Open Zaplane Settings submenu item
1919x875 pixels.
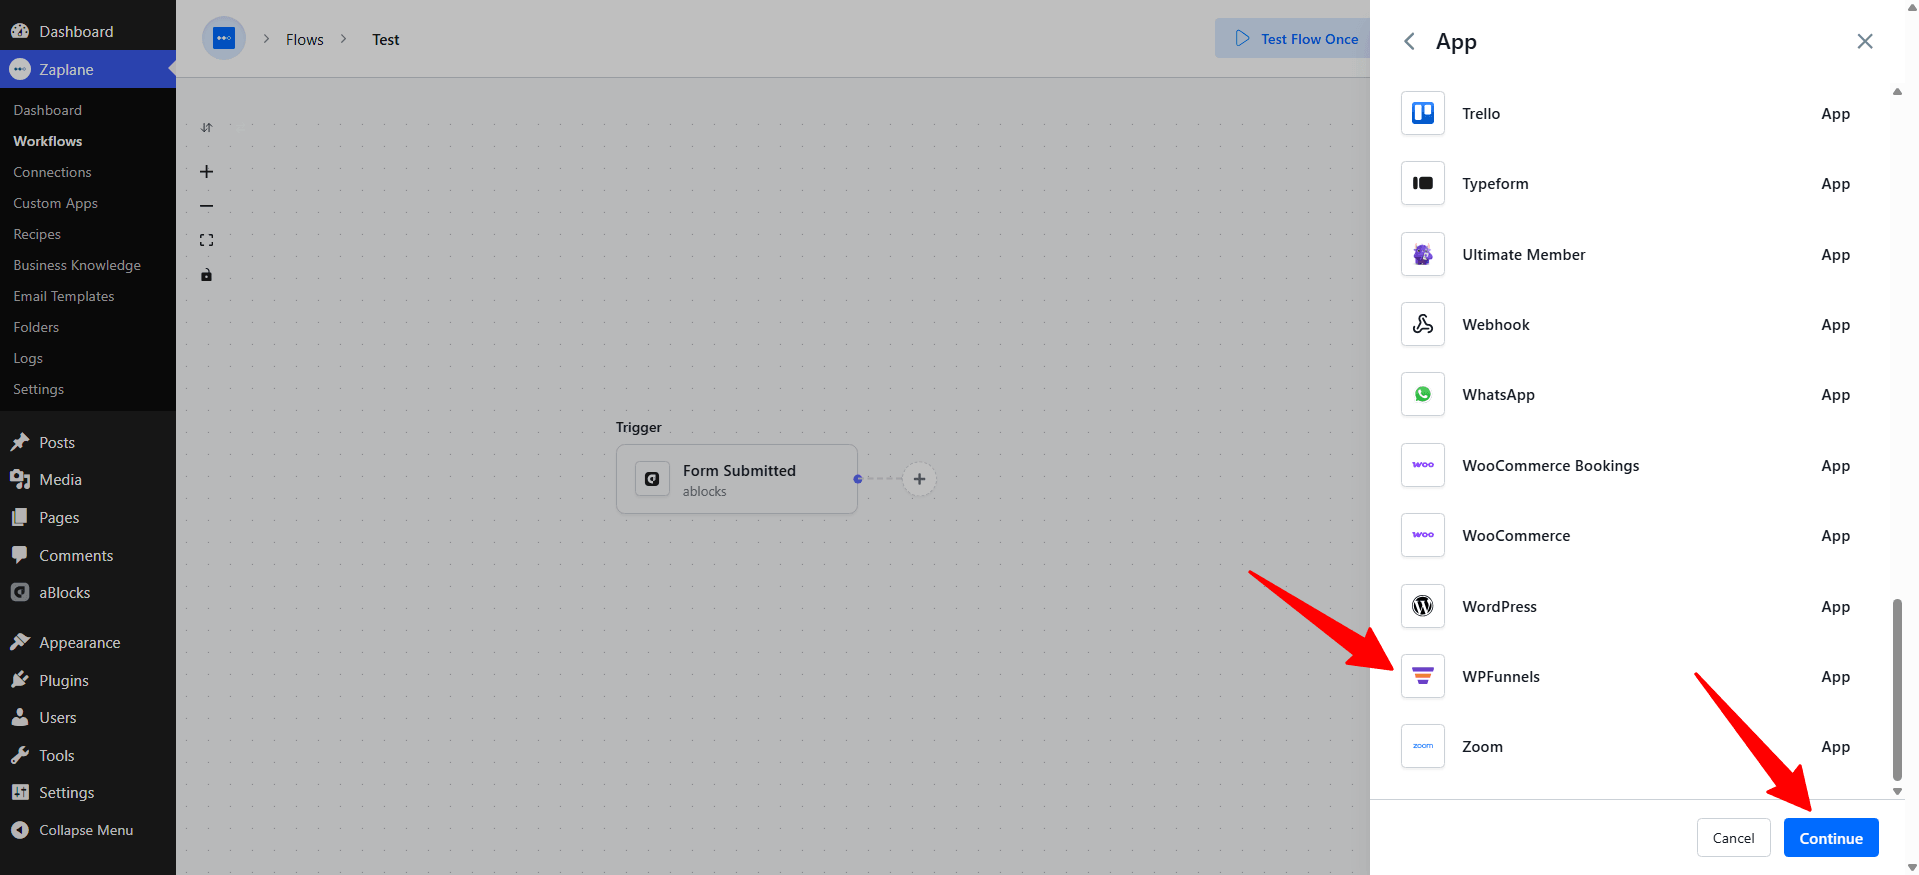pos(38,389)
